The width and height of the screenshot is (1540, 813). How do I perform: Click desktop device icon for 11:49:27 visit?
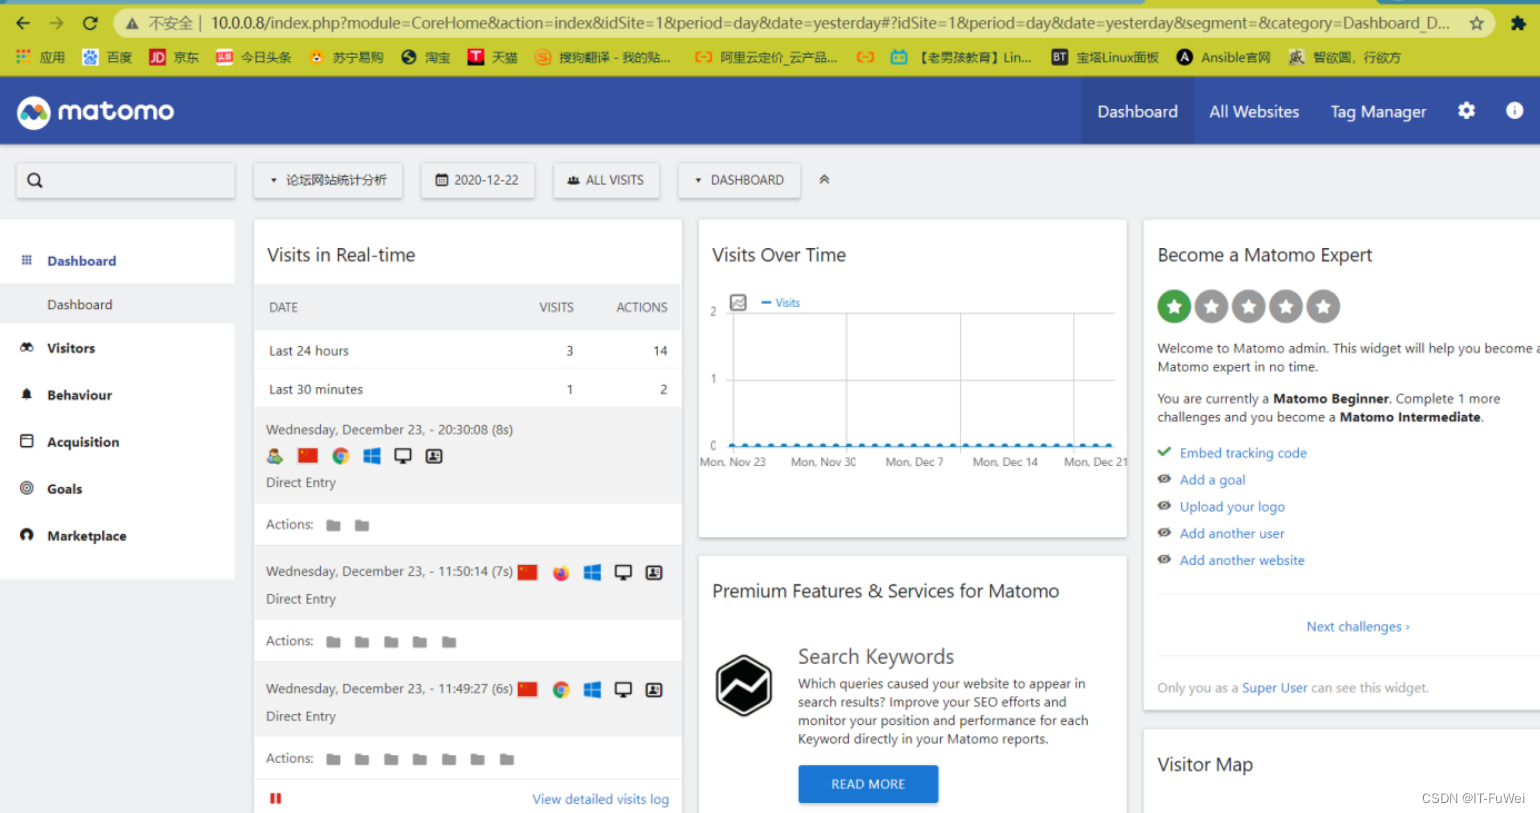(x=623, y=690)
